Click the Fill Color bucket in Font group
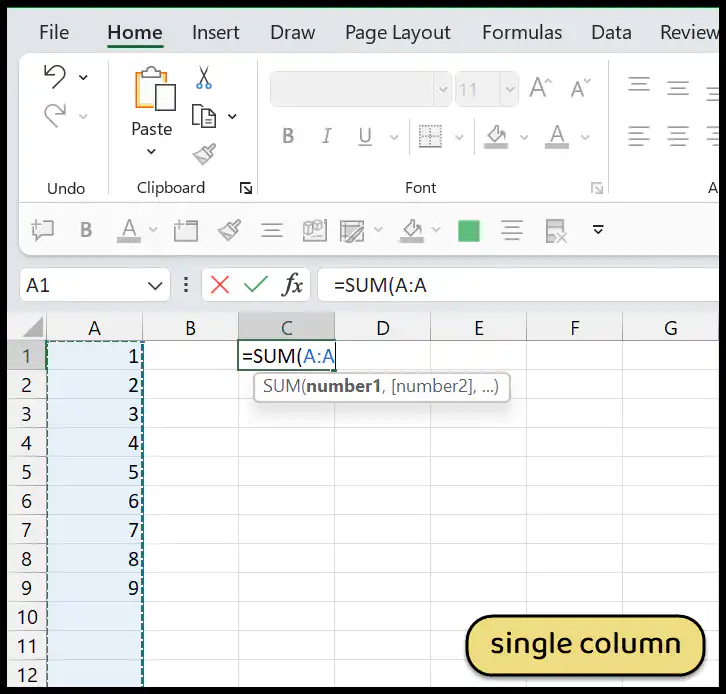 [x=496, y=136]
